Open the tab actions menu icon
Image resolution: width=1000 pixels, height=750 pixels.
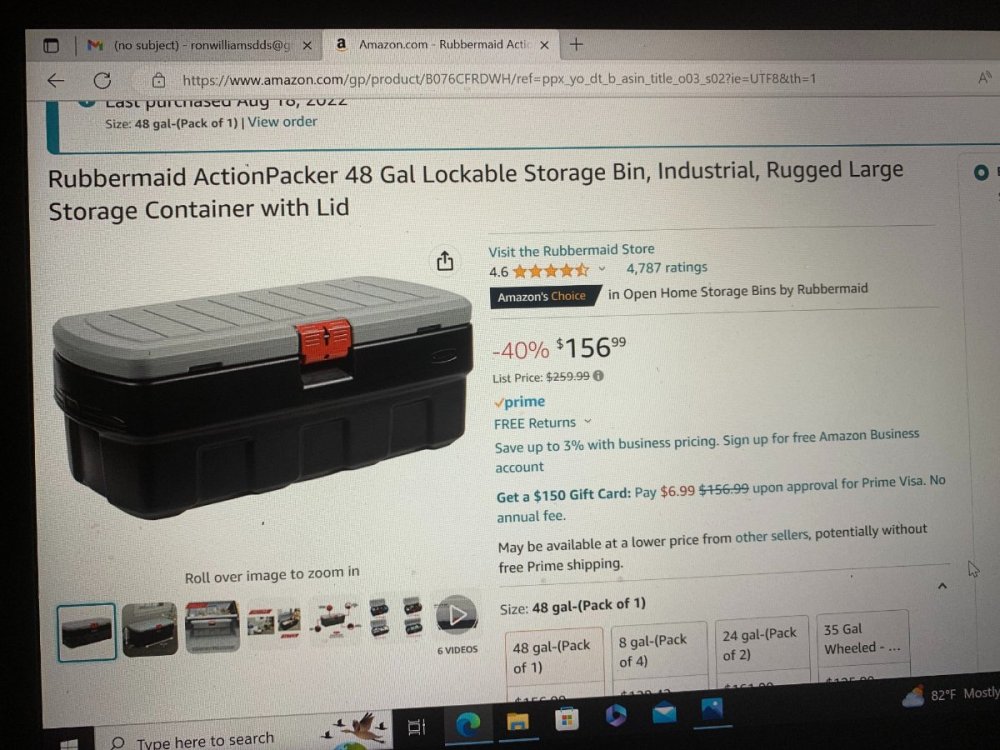click(51, 45)
